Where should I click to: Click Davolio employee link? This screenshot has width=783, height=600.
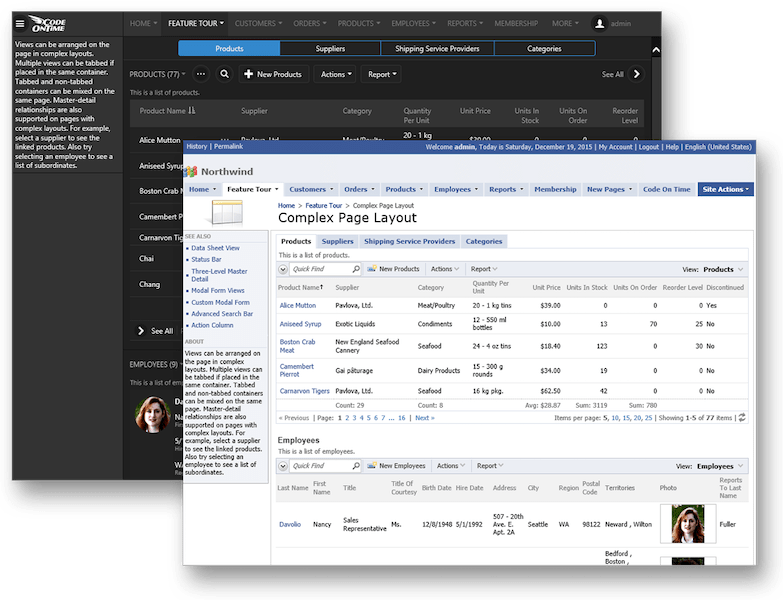point(290,525)
